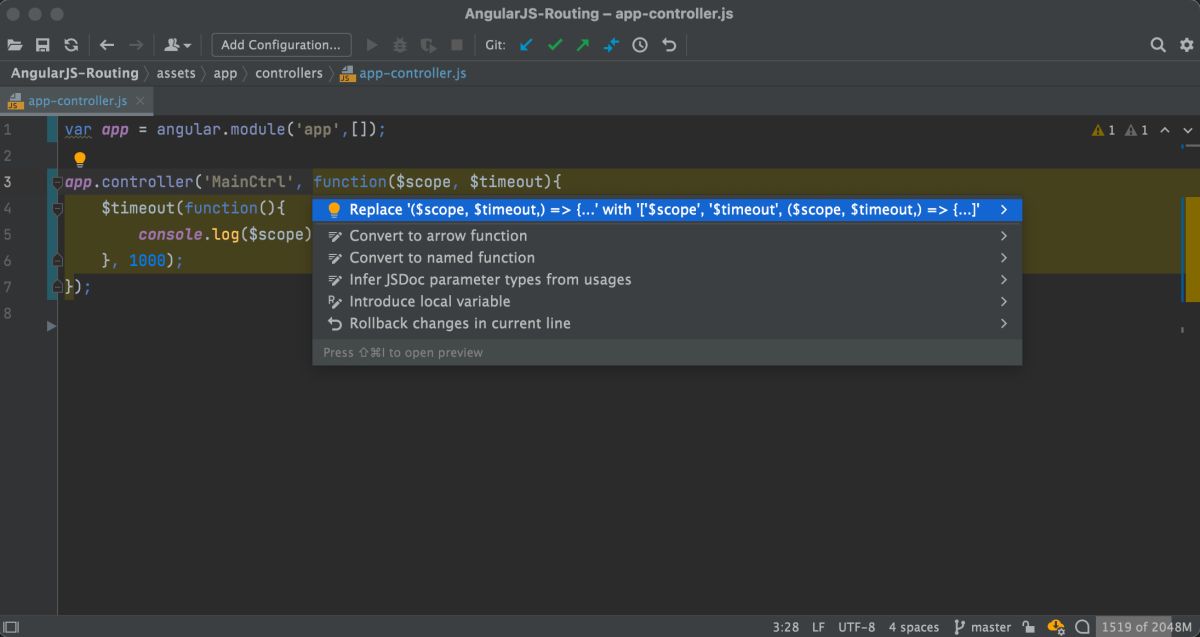Navigate forward with the right arrow
Image resolution: width=1200 pixels, height=637 pixels.
[136, 45]
